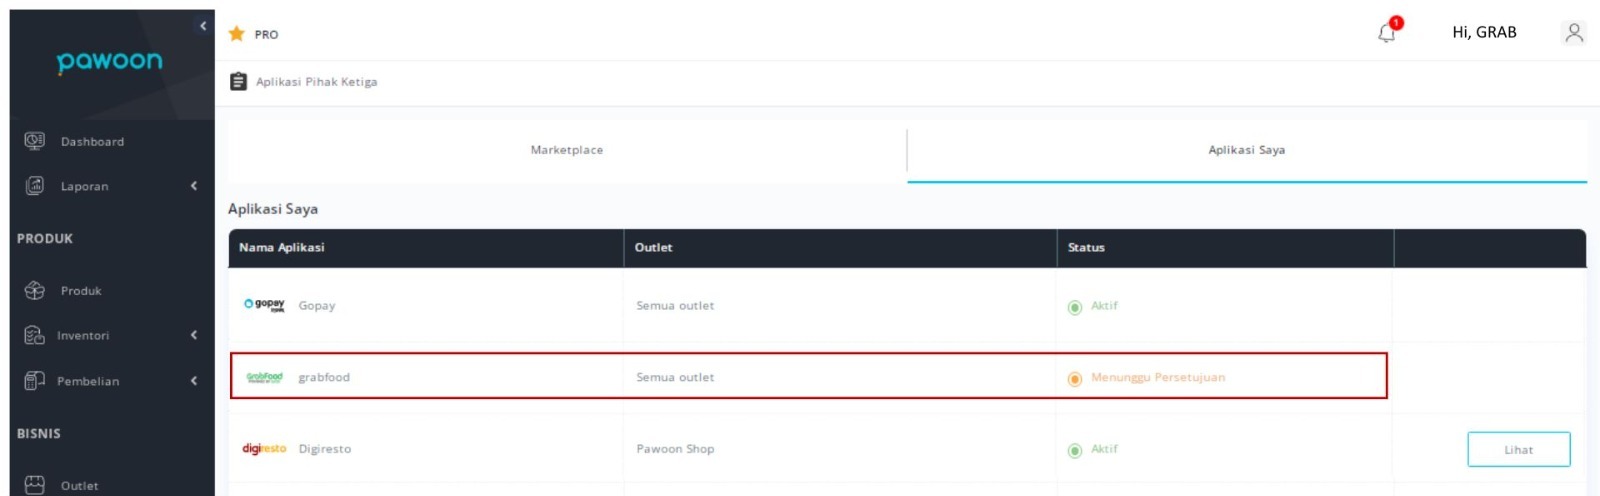
Task: Click the user profile avatar icon
Action: click(1574, 33)
